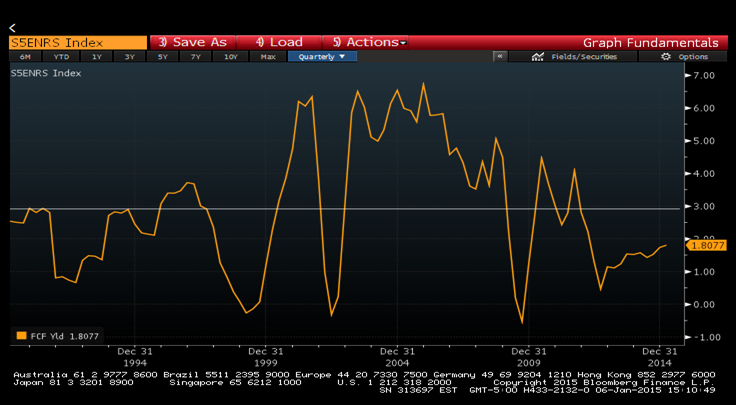This screenshot has height=405, width=736.
Task: Click the Fields/Securities chart icon
Action: (538, 57)
